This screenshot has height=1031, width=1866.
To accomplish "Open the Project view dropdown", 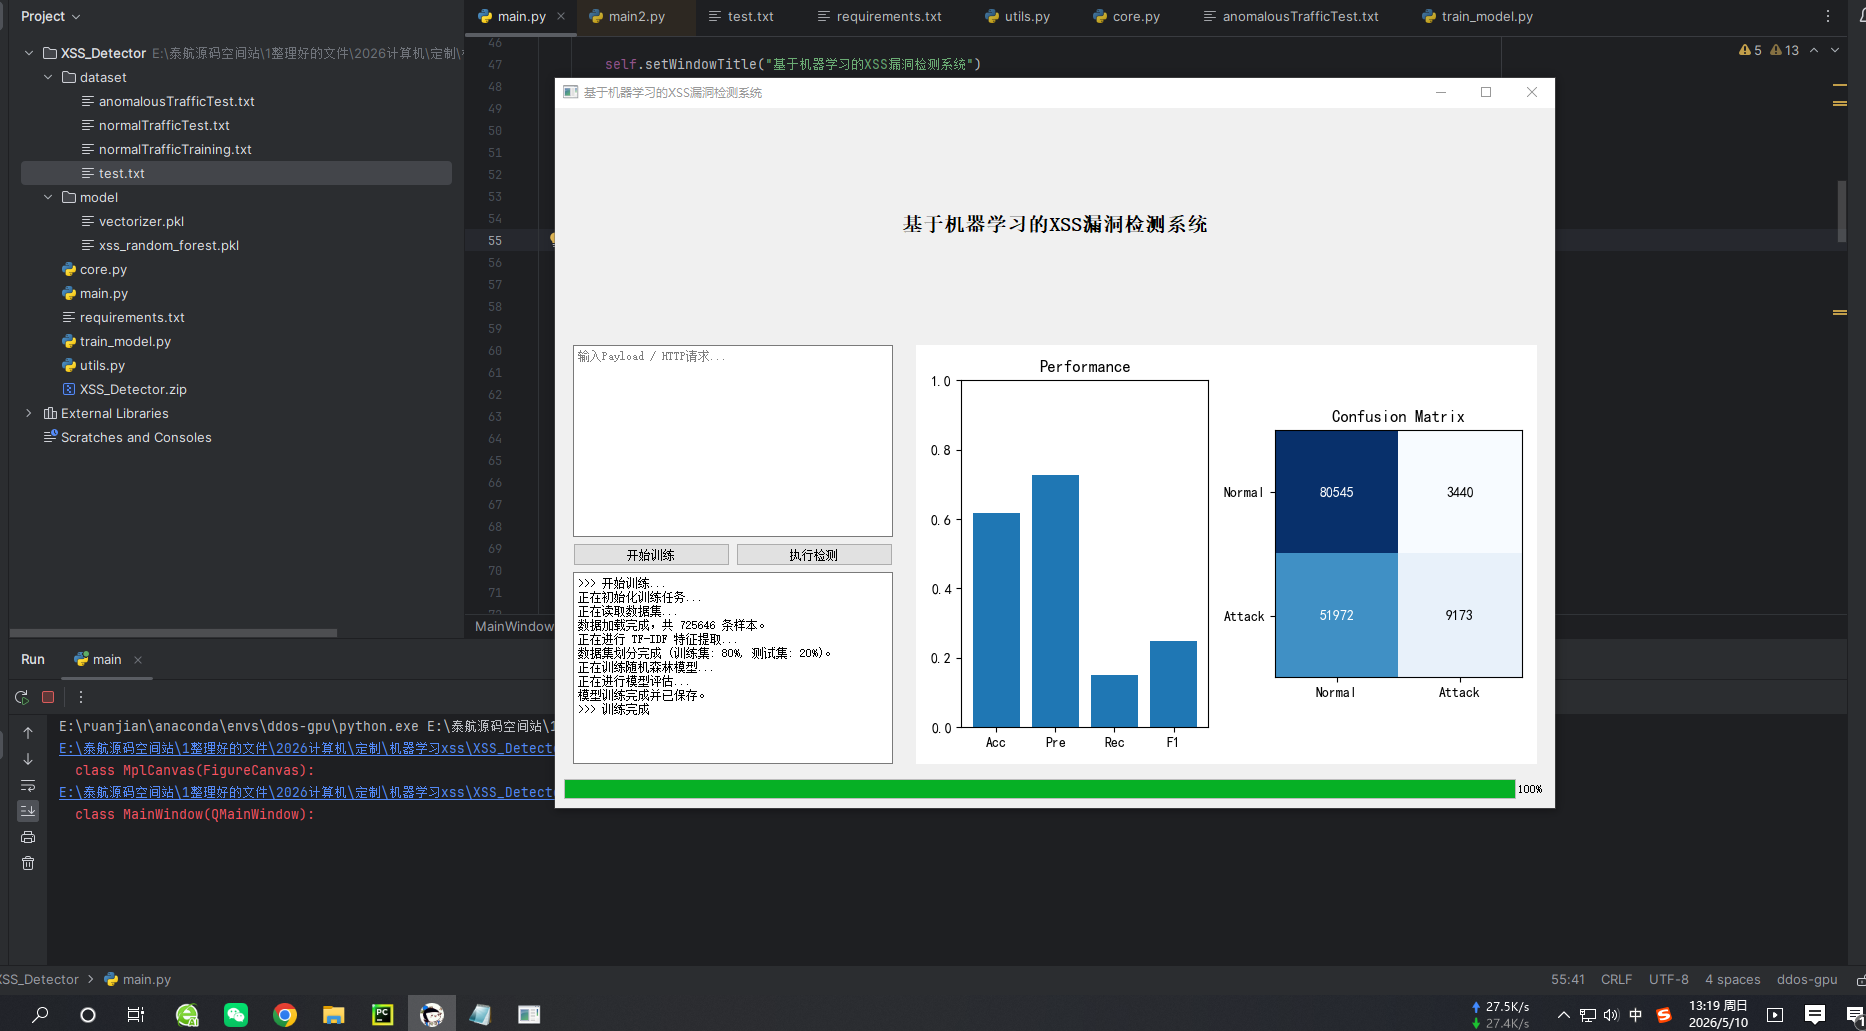I will tap(51, 16).
